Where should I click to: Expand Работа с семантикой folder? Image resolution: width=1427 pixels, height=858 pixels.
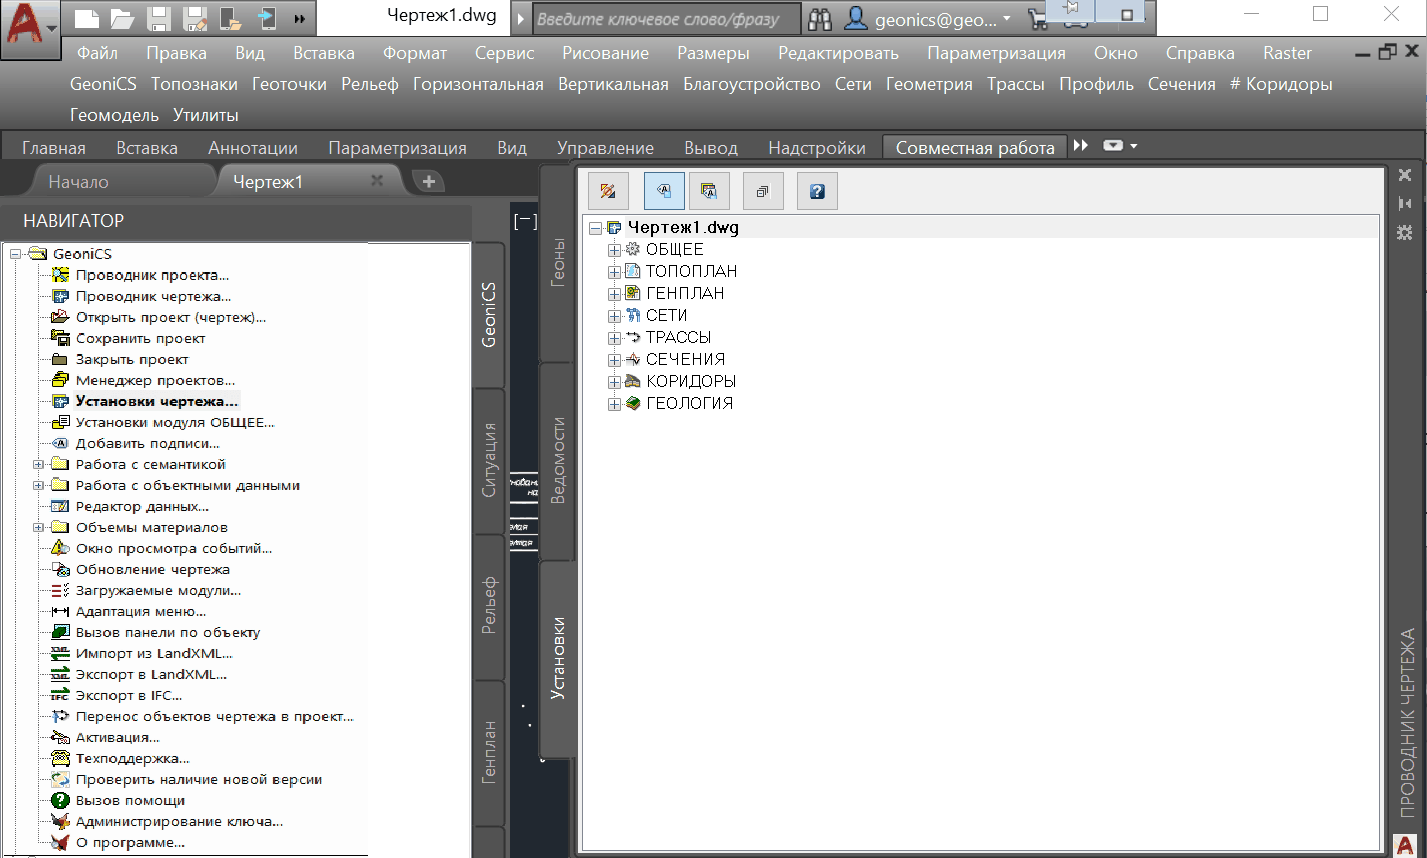[38, 465]
